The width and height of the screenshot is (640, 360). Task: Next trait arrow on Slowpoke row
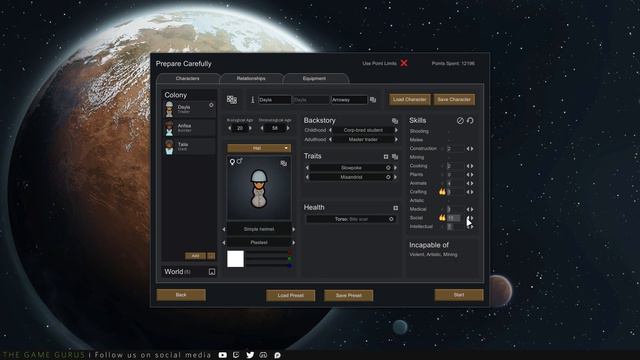point(395,168)
